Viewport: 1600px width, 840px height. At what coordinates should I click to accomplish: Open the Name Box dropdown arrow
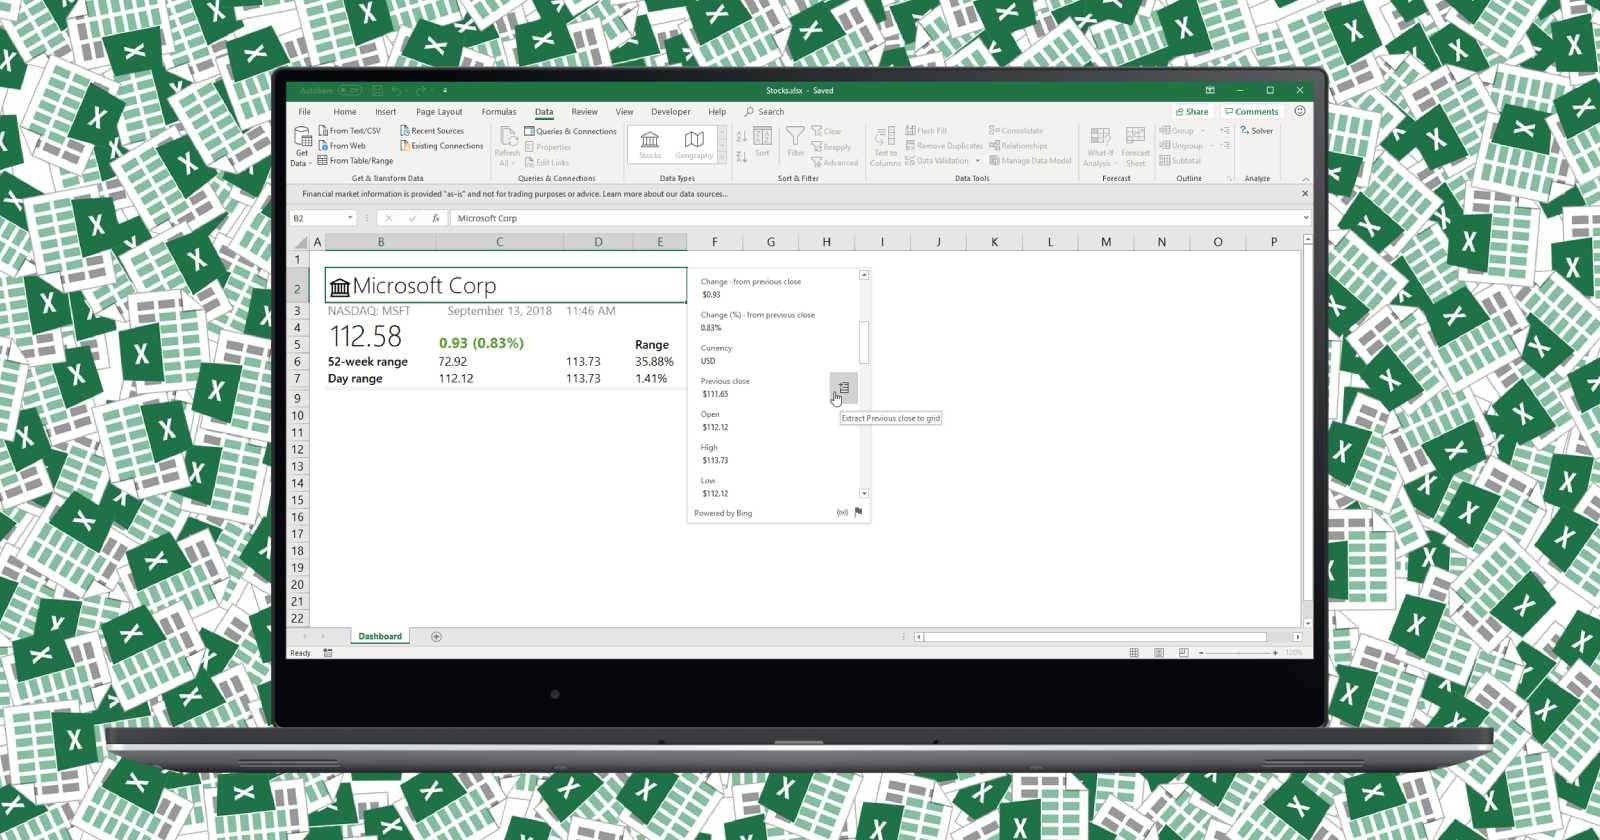click(x=350, y=218)
